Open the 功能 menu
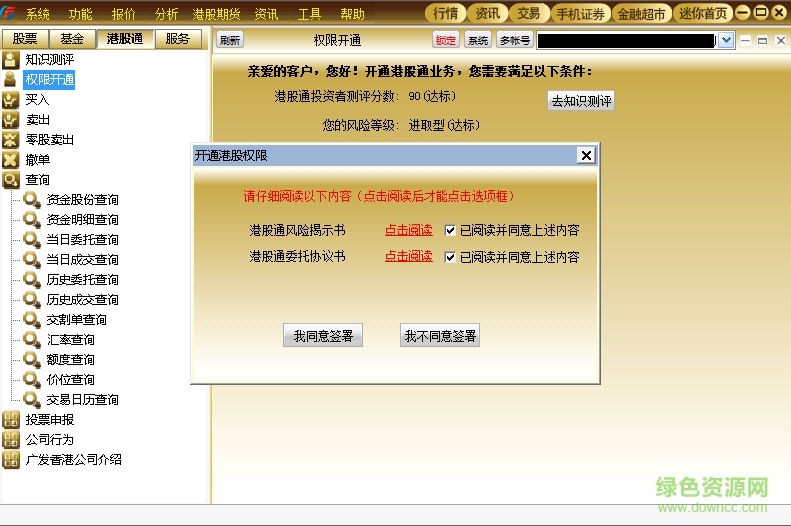This screenshot has width=791, height=526. [81, 14]
